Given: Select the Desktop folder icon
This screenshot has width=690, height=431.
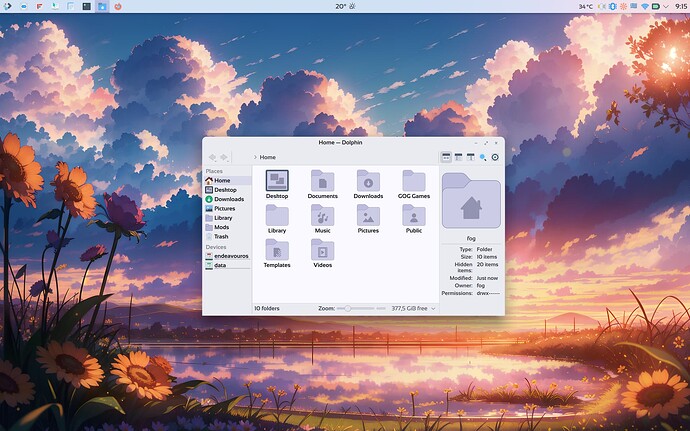Looking at the screenshot, I should (277, 181).
